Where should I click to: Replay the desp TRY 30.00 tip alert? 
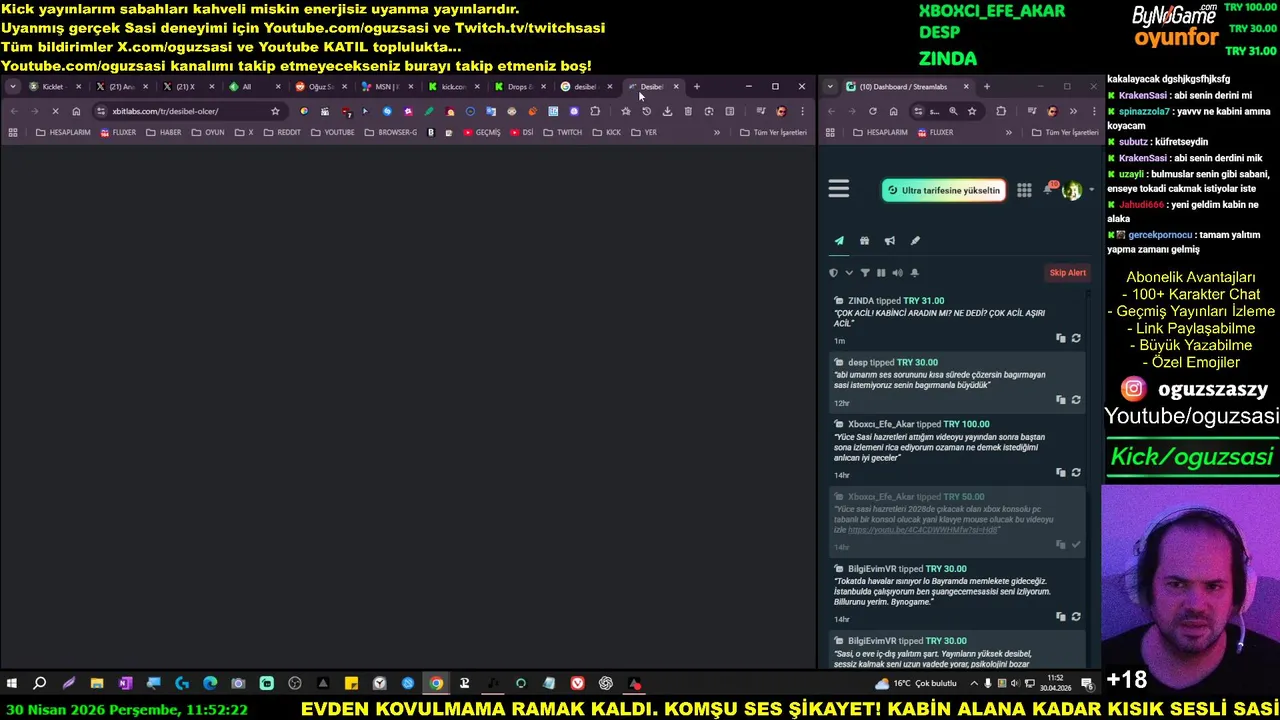(x=1076, y=399)
